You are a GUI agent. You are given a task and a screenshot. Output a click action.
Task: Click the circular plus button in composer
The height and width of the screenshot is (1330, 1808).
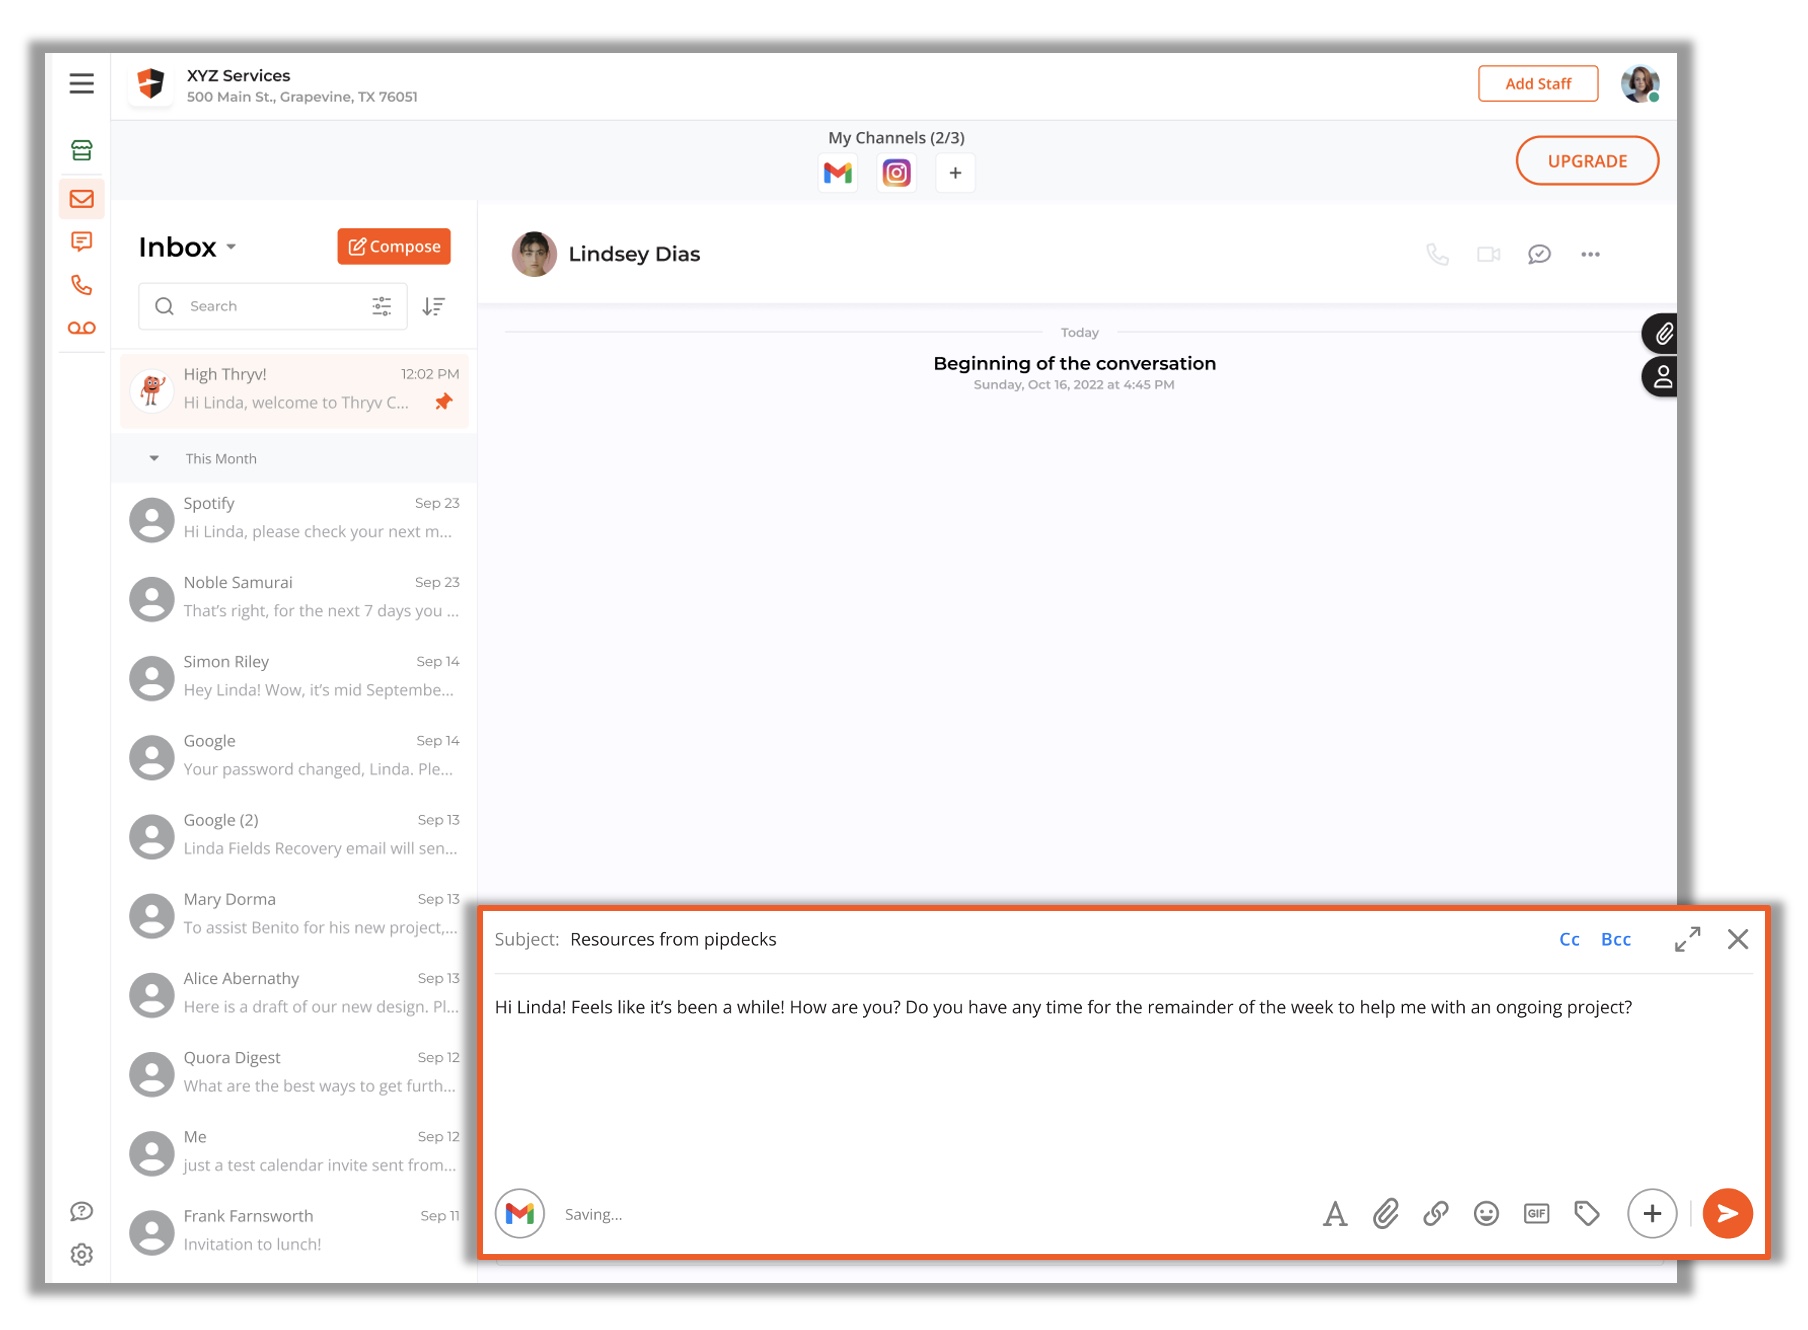(1652, 1214)
